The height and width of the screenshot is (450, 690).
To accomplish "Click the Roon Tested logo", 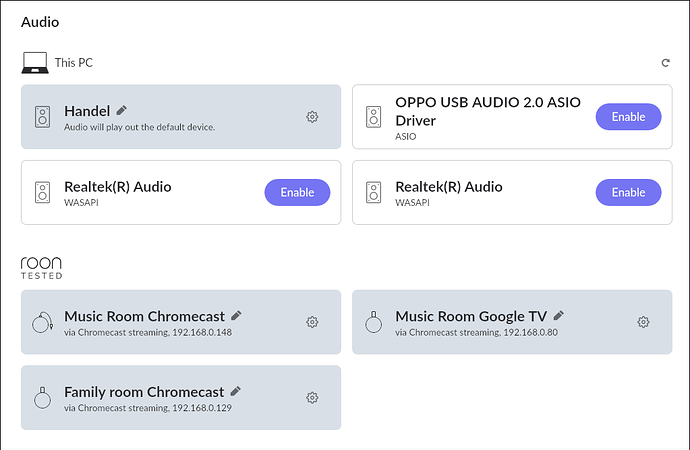I will coord(41,268).
